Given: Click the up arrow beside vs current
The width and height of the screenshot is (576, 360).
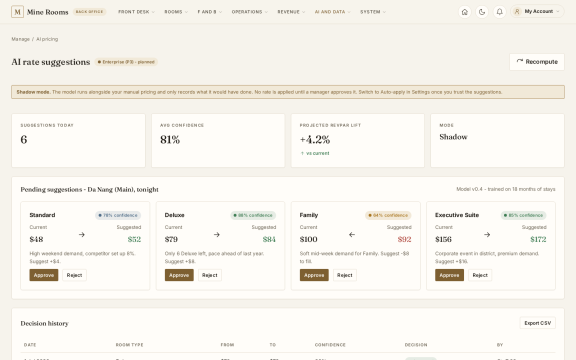Looking at the screenshot, I should pos(302,154).
